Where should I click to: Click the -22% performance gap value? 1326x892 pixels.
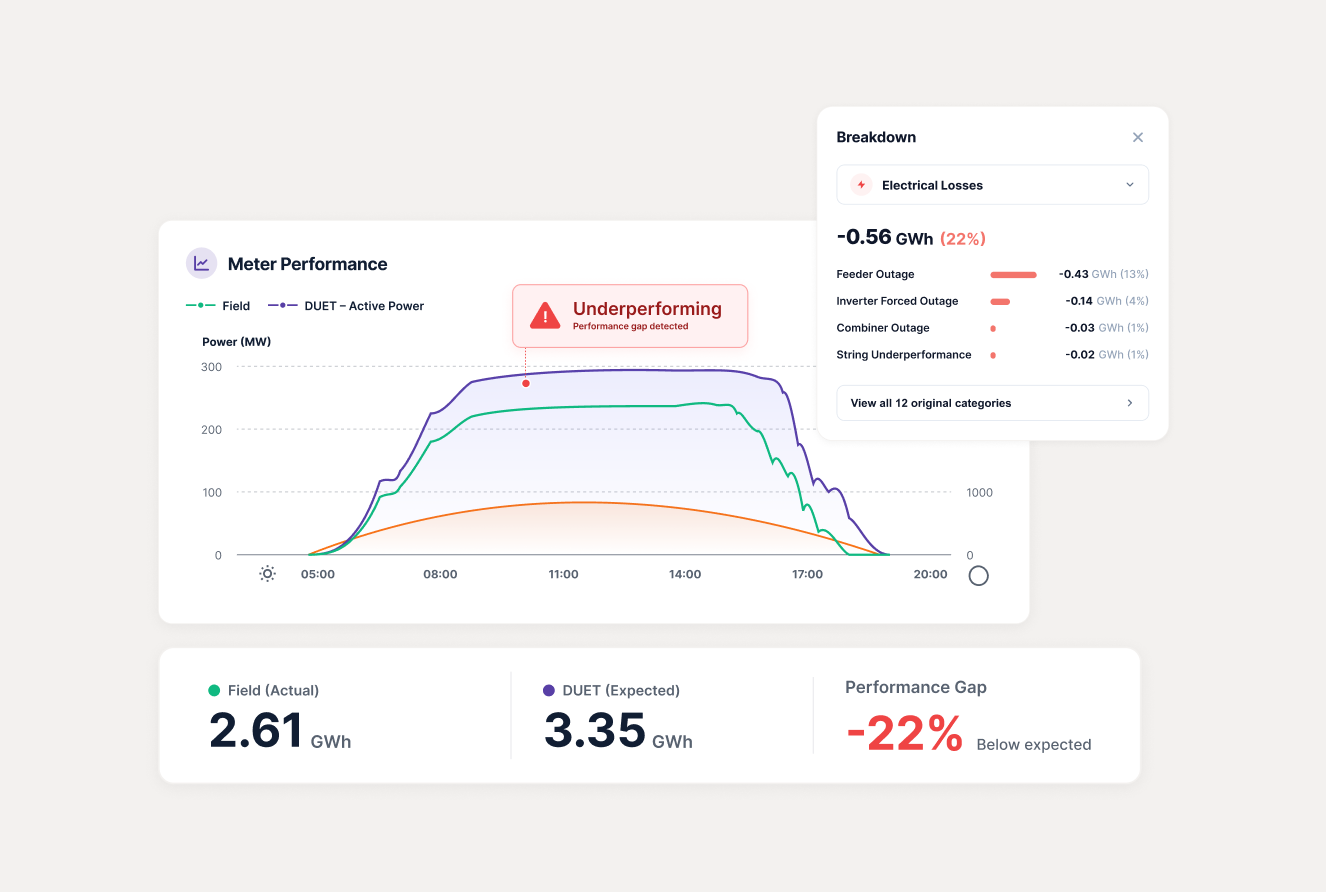[905, 735]
